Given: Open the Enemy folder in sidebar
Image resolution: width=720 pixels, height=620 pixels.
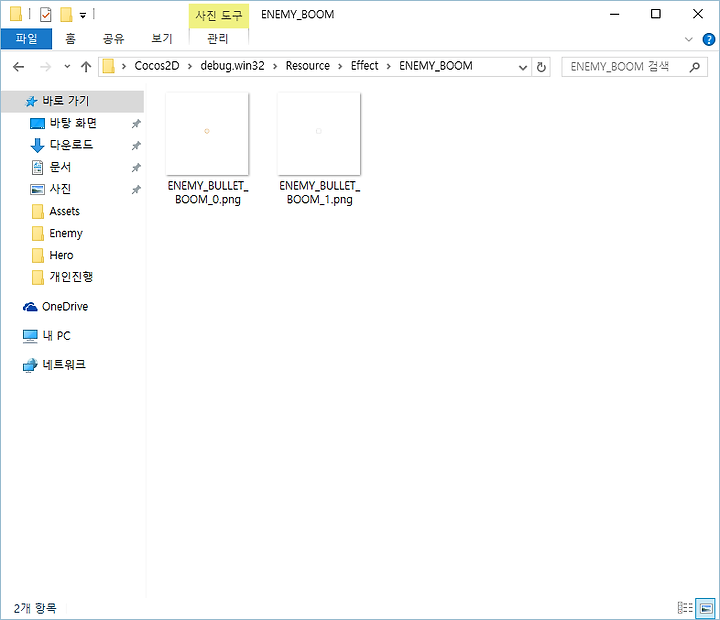Looking at the screenshot, I should point(66,233).
